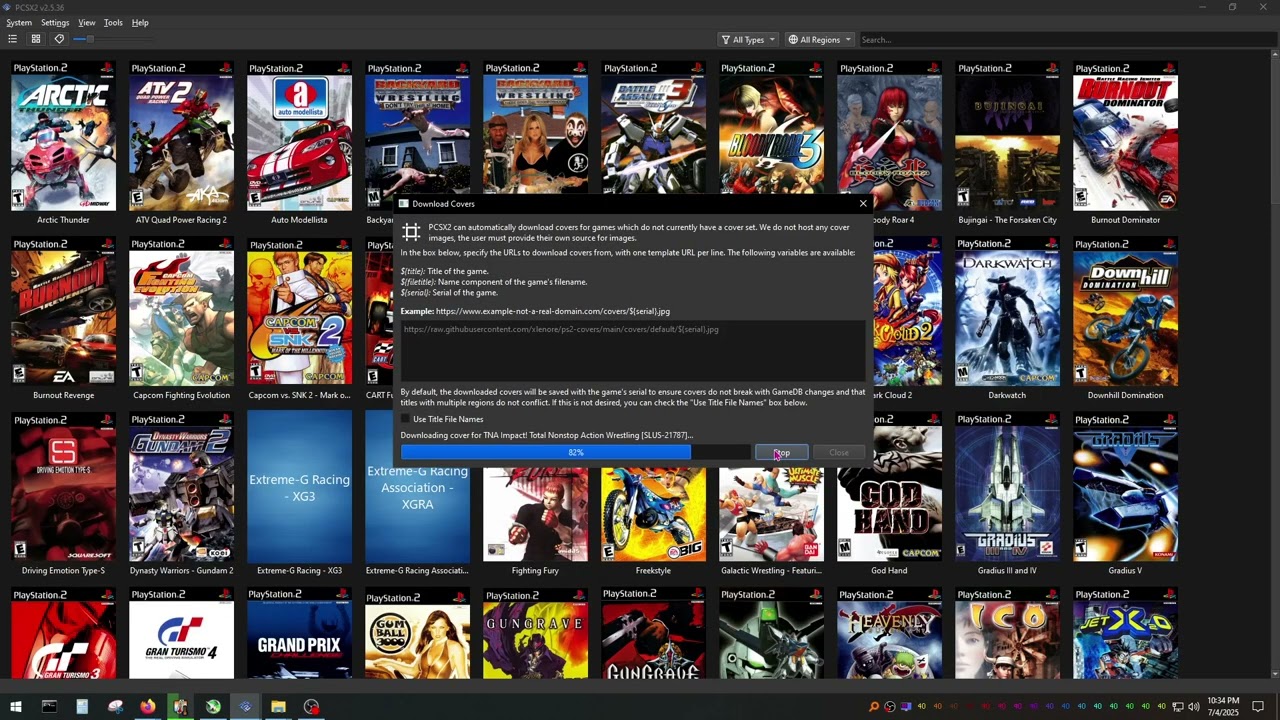Toggle cover titles tag icon
This screenshot has width=1280, height=720.
point(59,39)
